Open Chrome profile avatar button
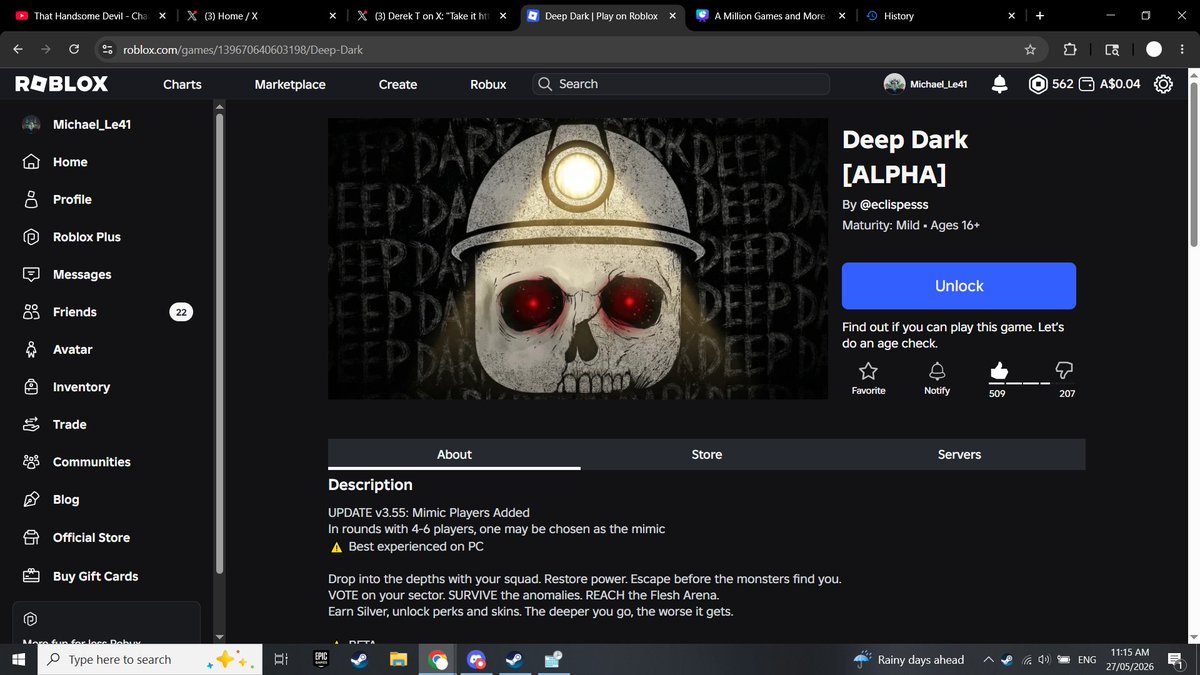 pos(1154,50)
